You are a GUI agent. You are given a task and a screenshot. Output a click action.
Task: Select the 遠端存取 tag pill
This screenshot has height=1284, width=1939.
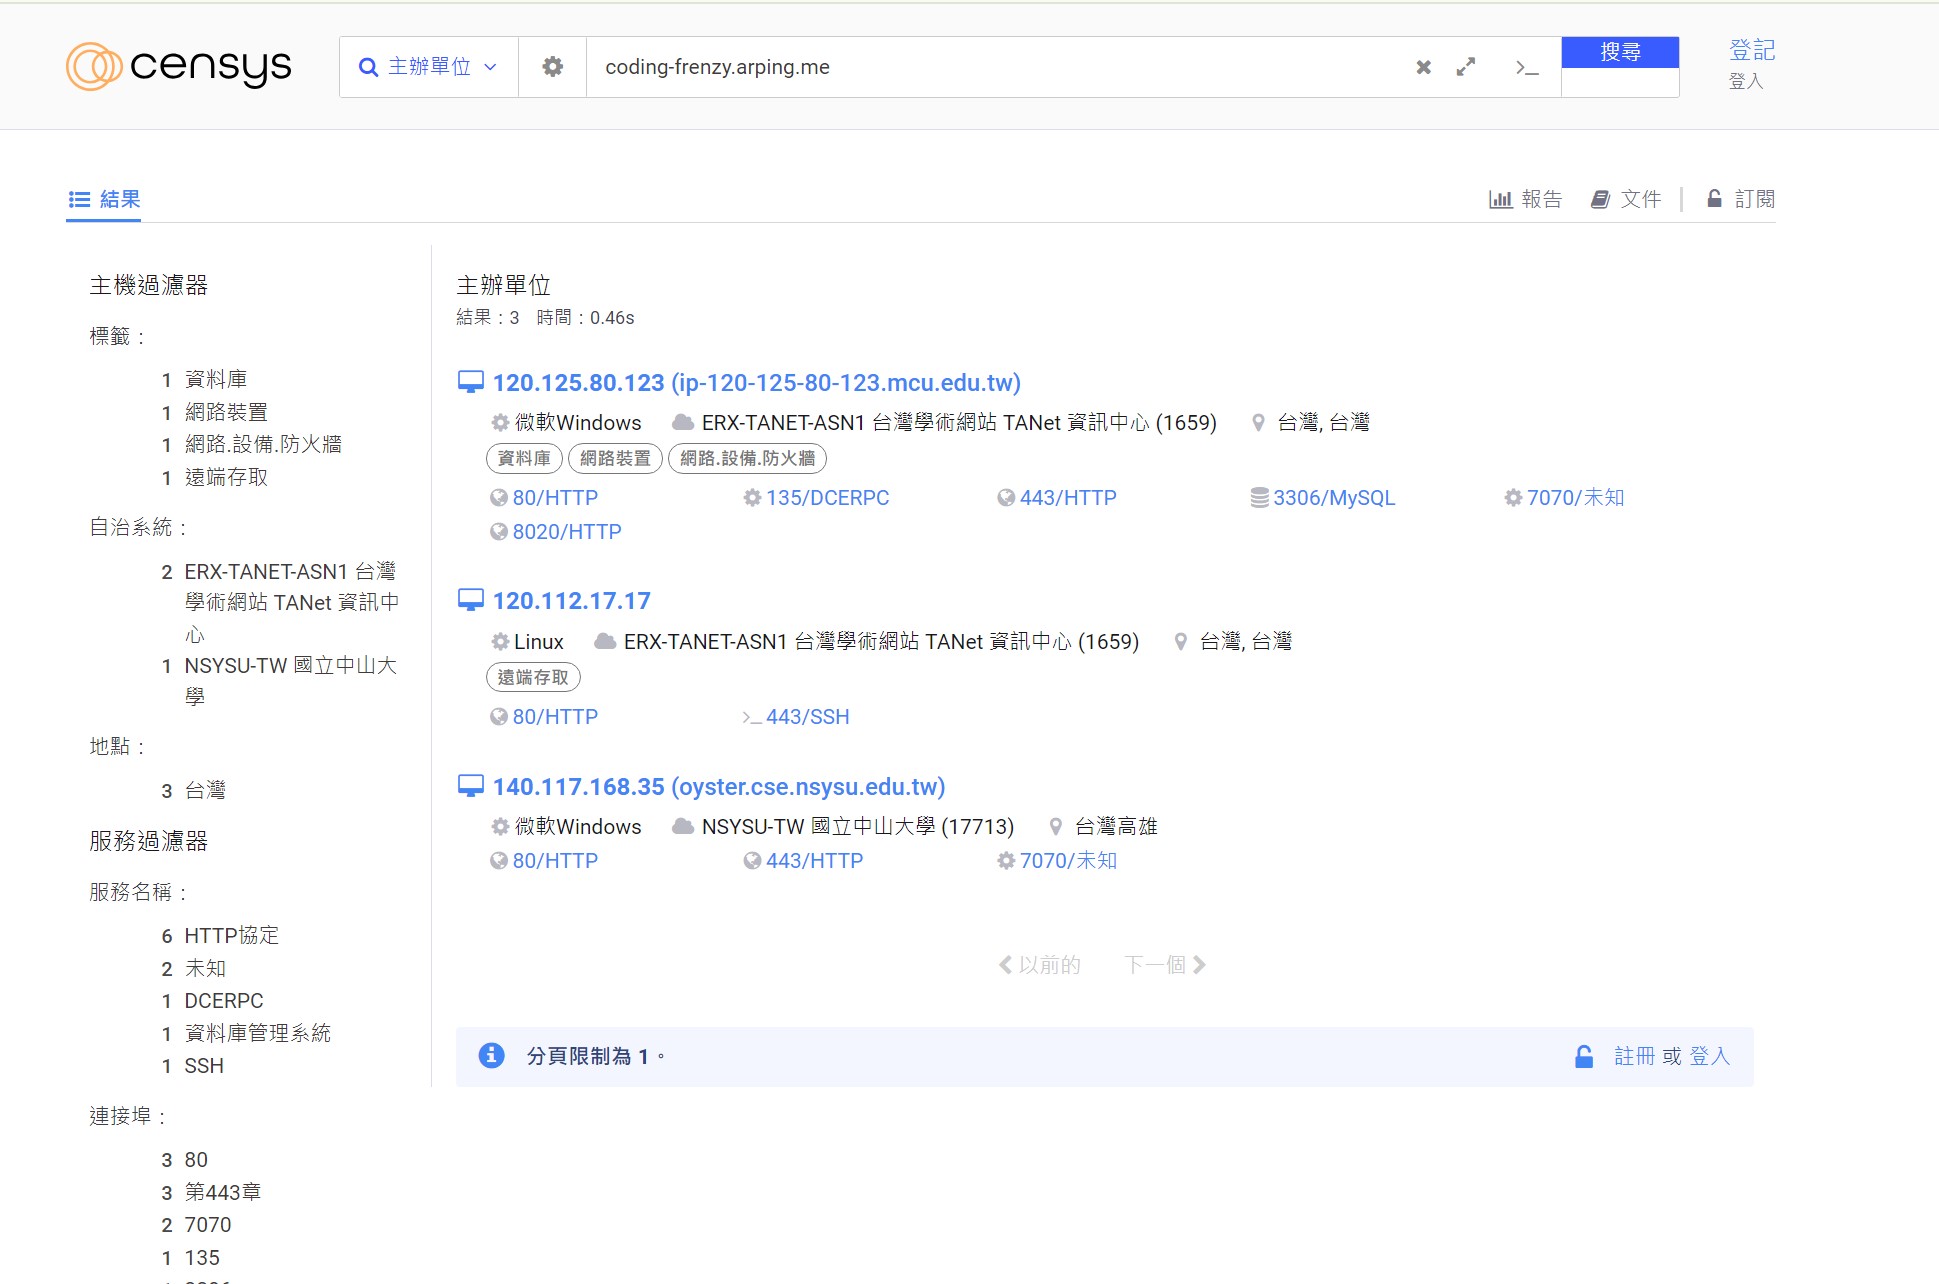pyautogui.click(x=533, y=677)
